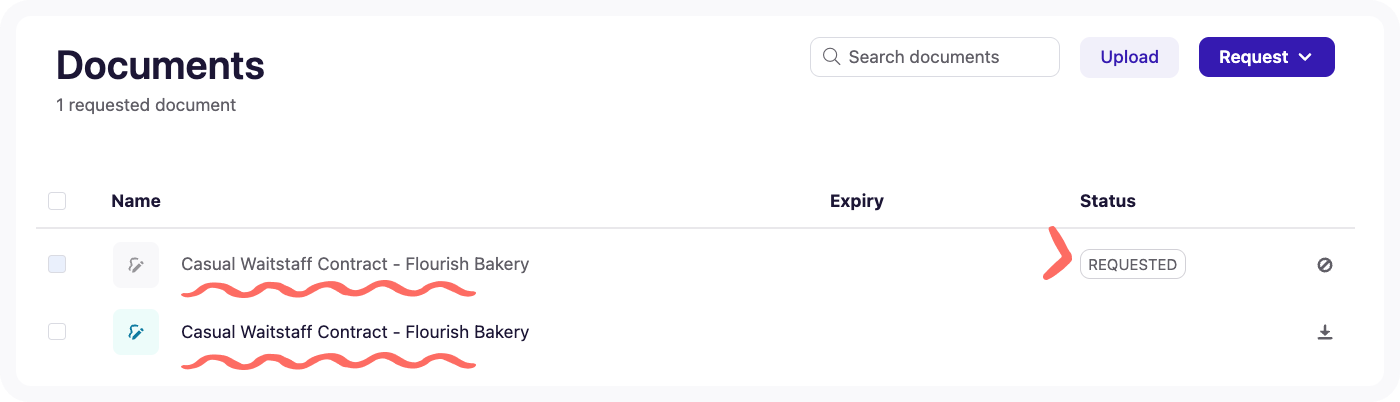Click the "1 requested document" subtitle text
The height and width of the screenshot is (402, 1400).
coord(146,105)
